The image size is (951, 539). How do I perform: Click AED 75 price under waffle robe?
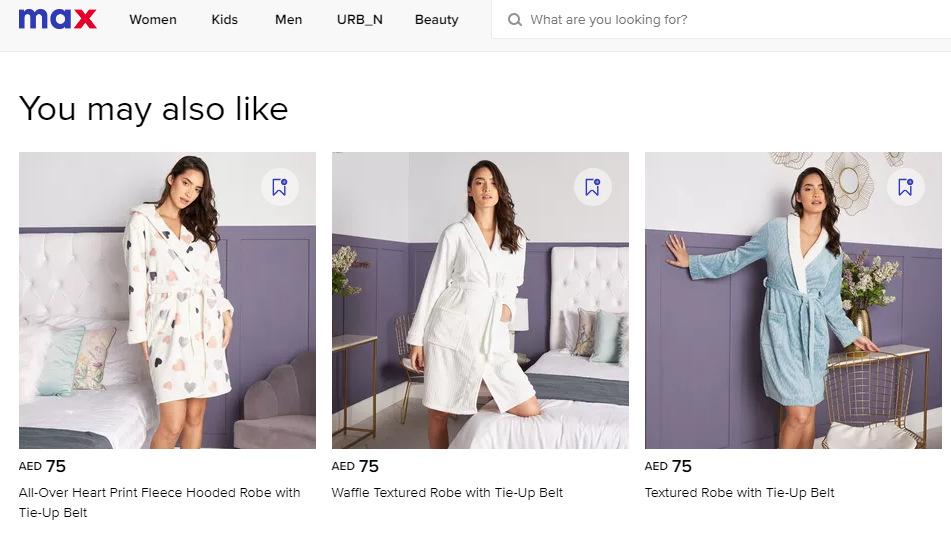355,466
